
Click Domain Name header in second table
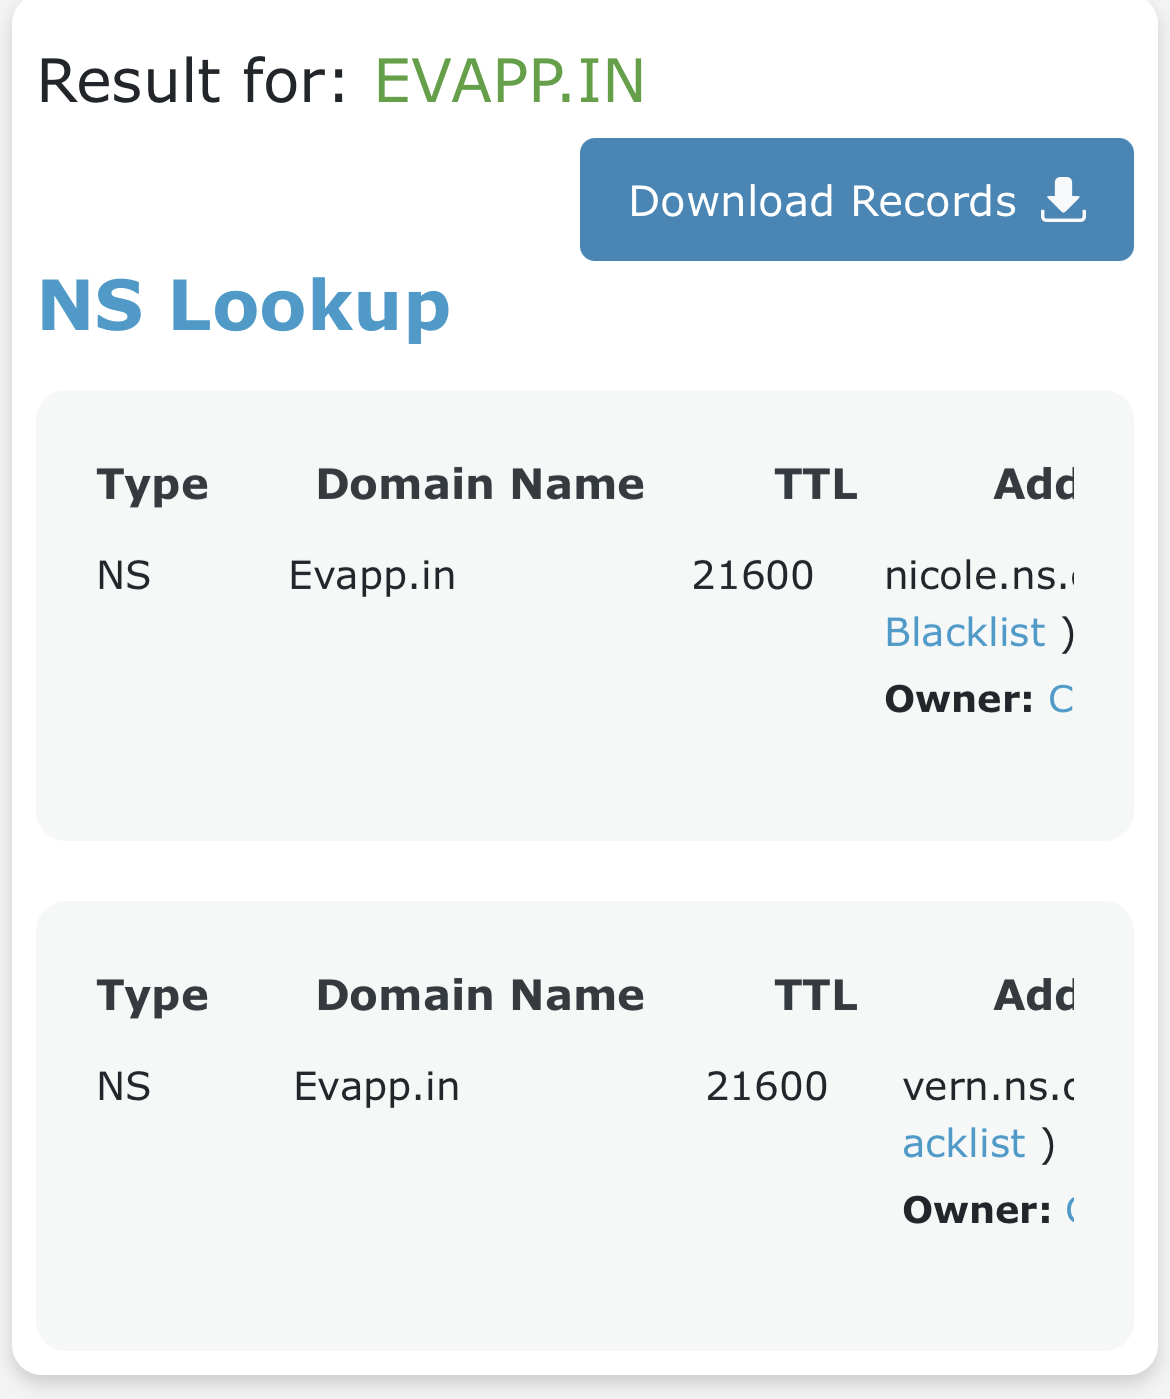[480, 996]
